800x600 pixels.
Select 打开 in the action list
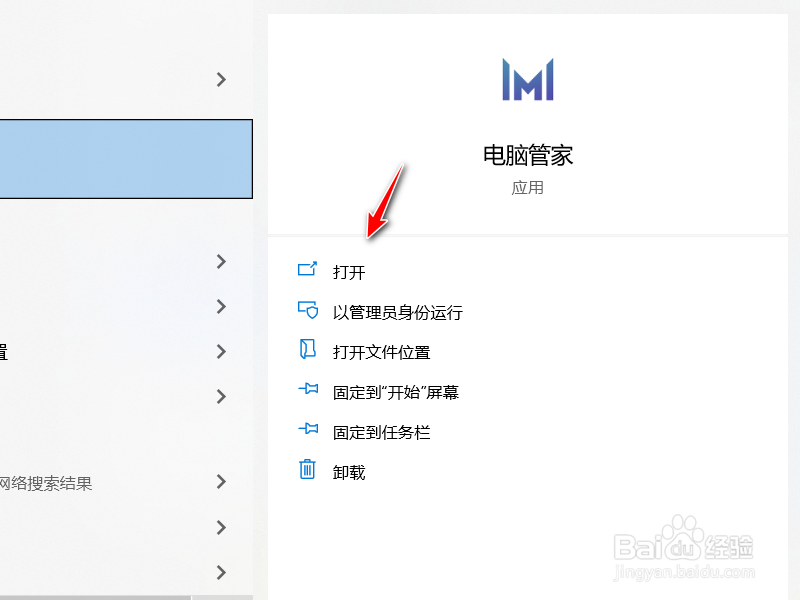point(349,272)
